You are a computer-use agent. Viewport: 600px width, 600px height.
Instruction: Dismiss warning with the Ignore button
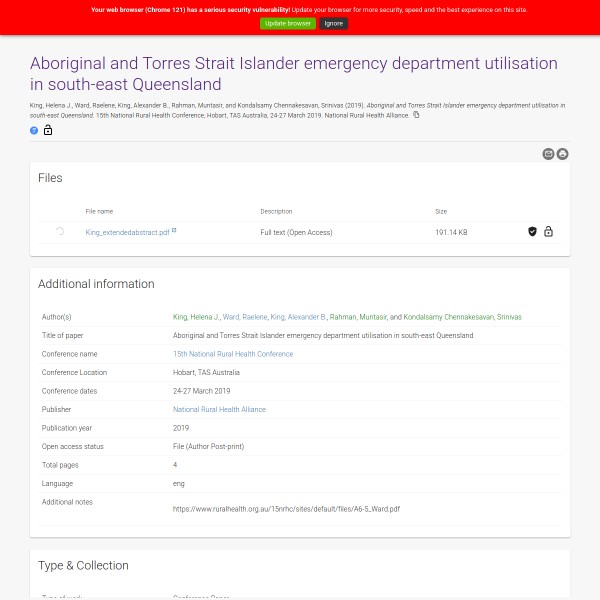coord(334,23)
